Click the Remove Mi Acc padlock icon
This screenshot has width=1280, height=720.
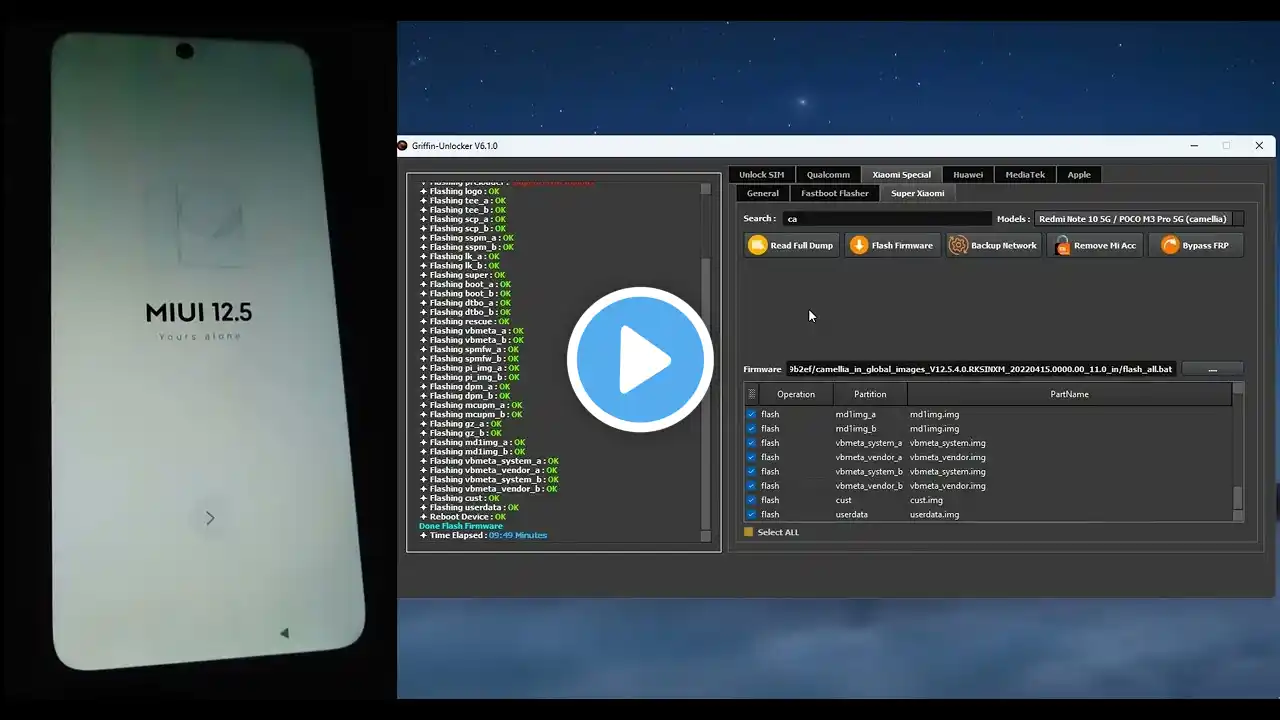(1062, 245)
